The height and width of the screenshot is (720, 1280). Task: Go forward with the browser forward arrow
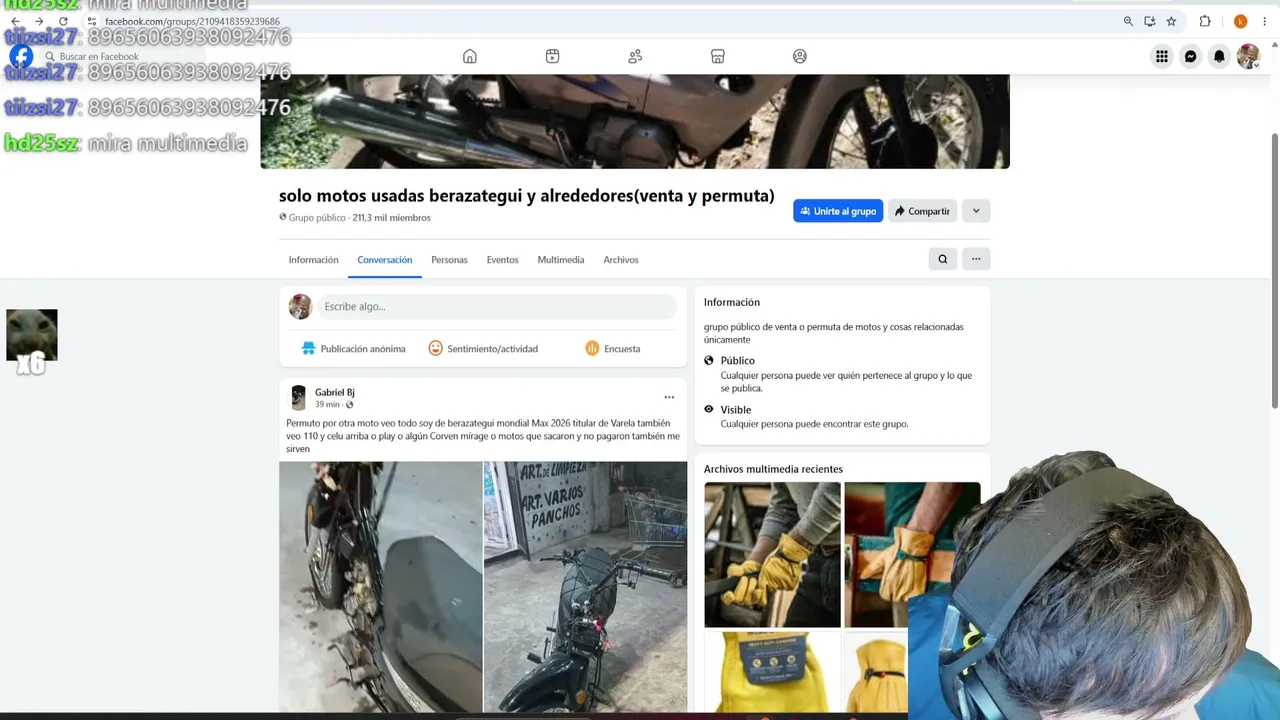39,21
